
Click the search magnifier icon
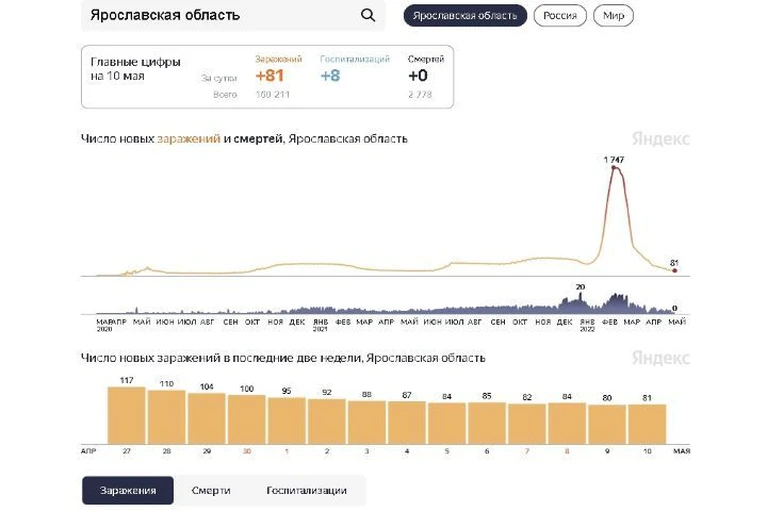[x=368, y=16]
